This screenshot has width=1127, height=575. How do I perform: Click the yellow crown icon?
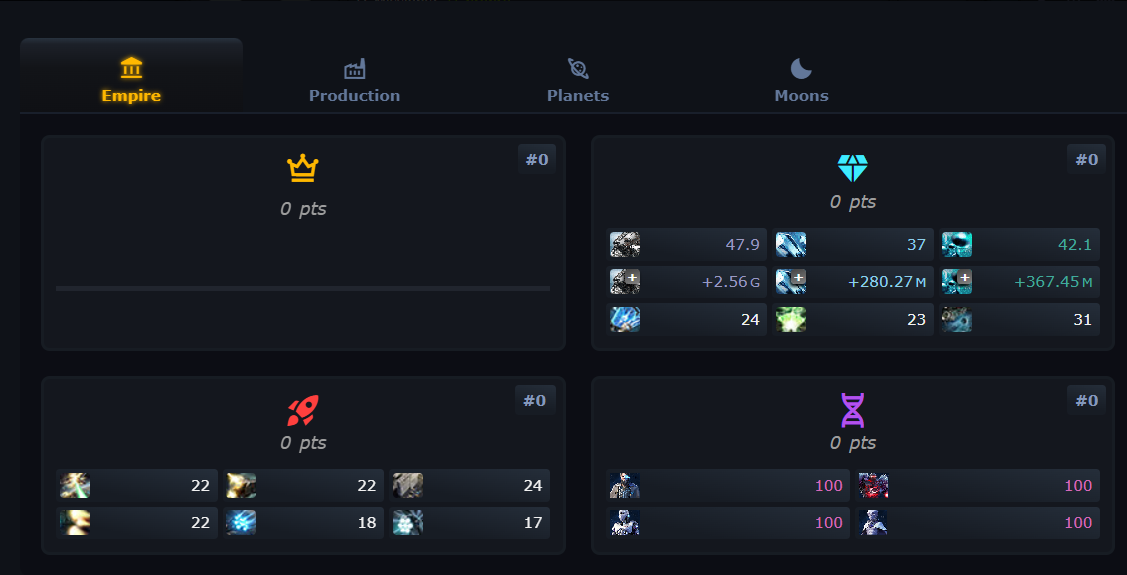point(302,169)
